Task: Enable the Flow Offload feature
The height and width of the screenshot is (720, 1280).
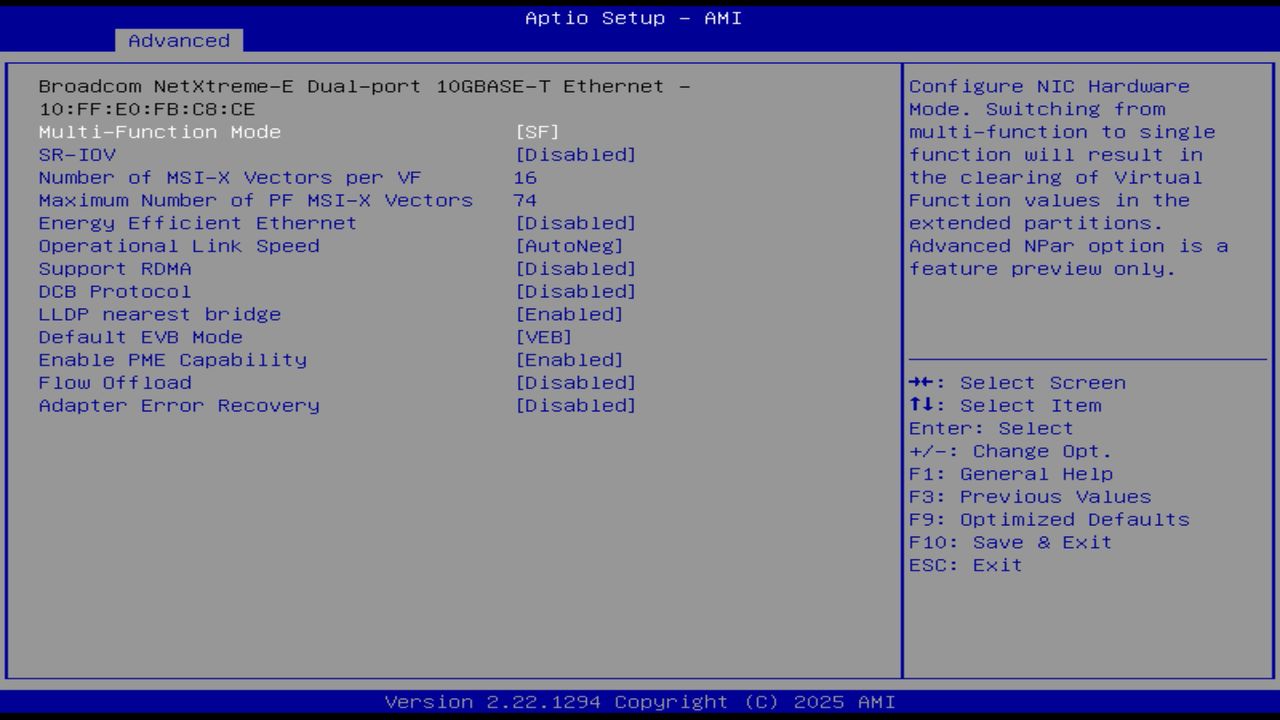Action: (x=114, y=382)
